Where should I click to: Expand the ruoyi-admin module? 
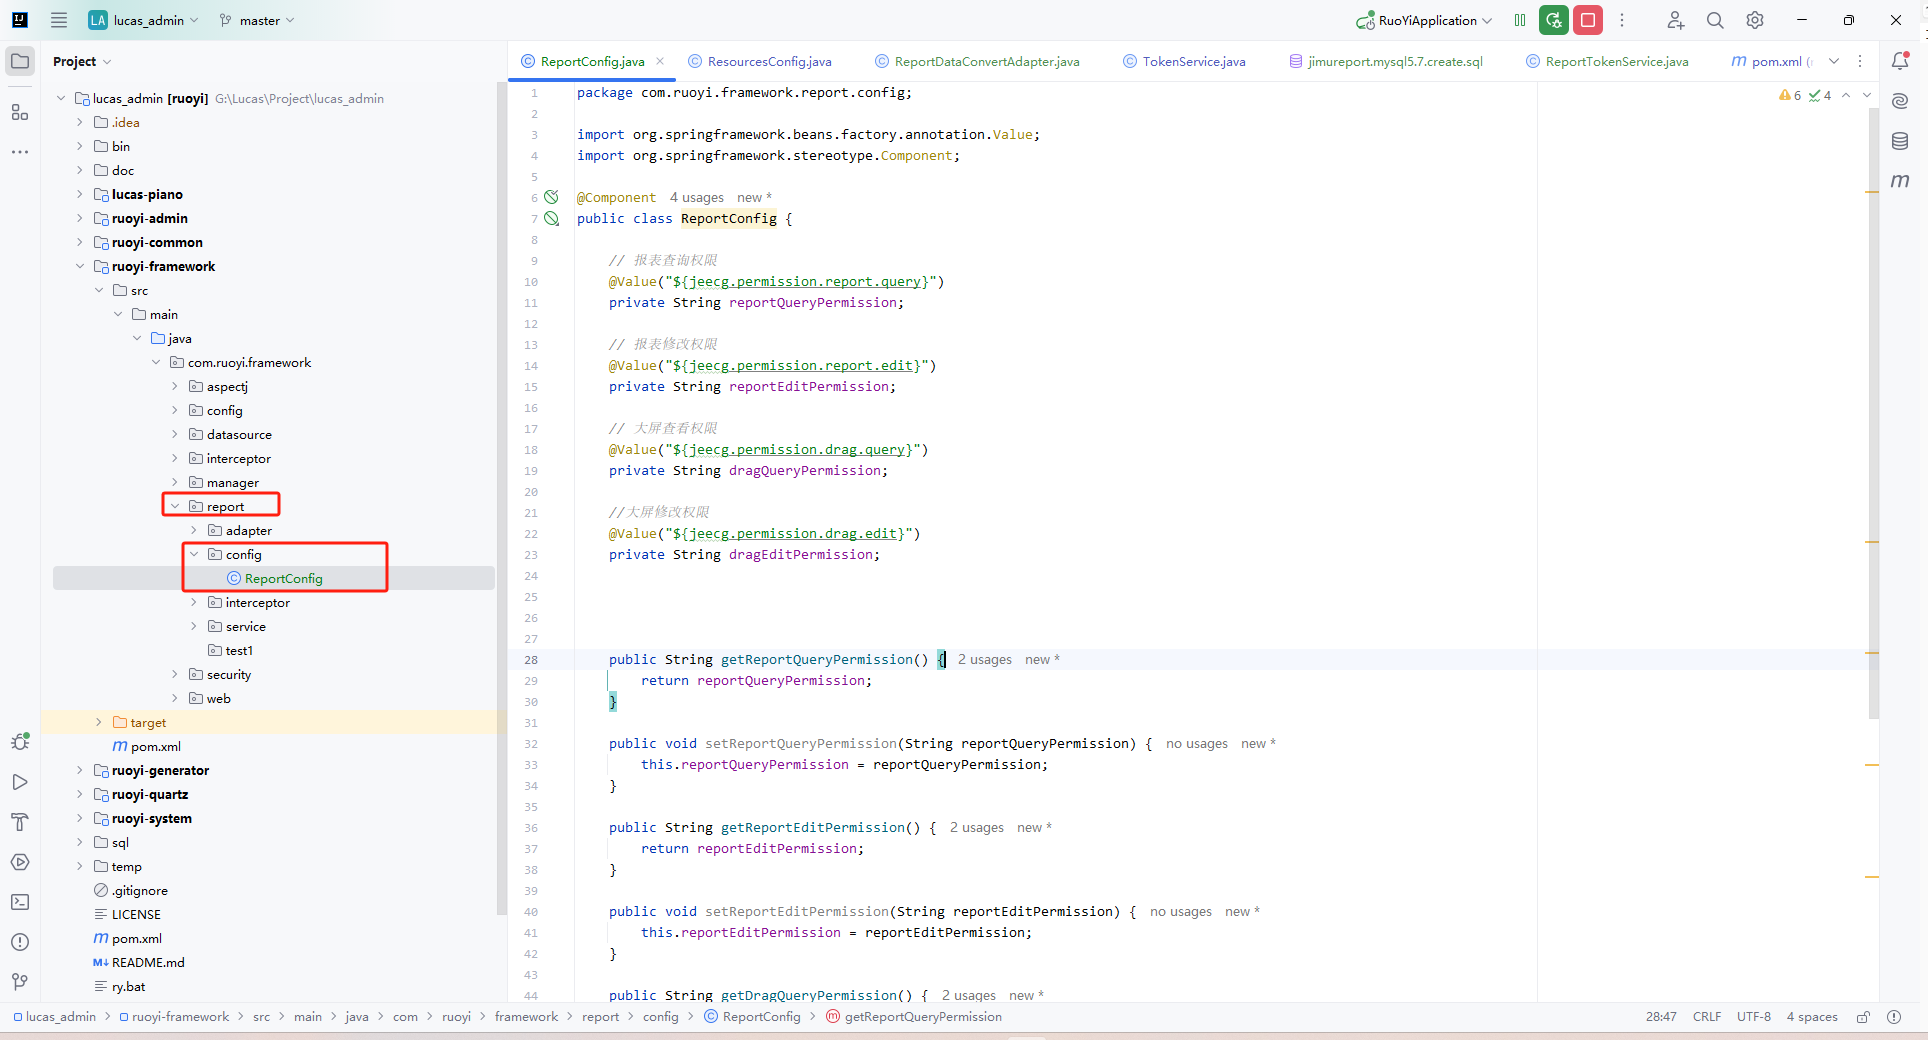[x=80, y=218]
